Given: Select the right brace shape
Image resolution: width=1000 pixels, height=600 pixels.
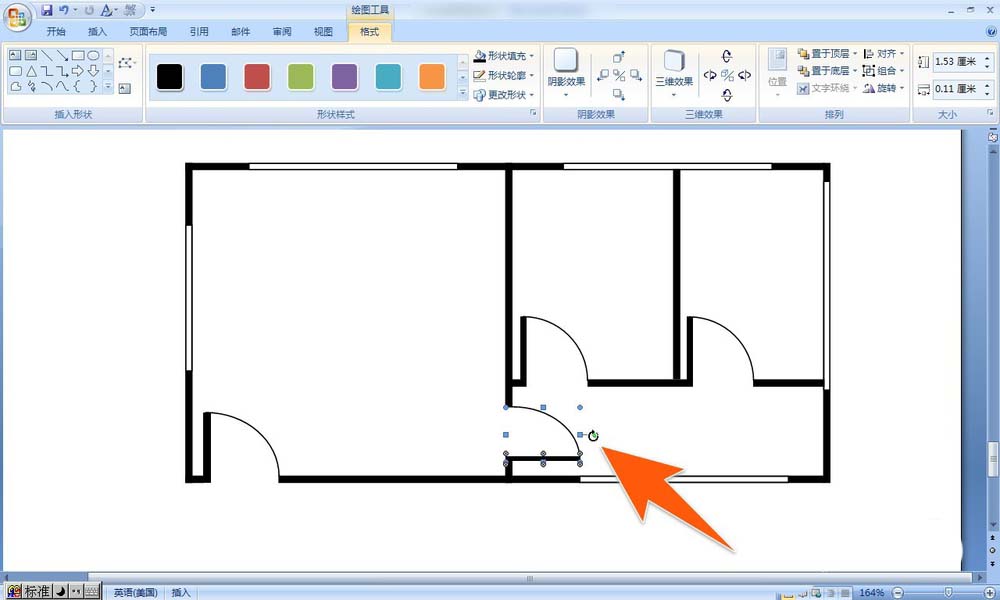Looking at the screenshot, I should (93, 86).
